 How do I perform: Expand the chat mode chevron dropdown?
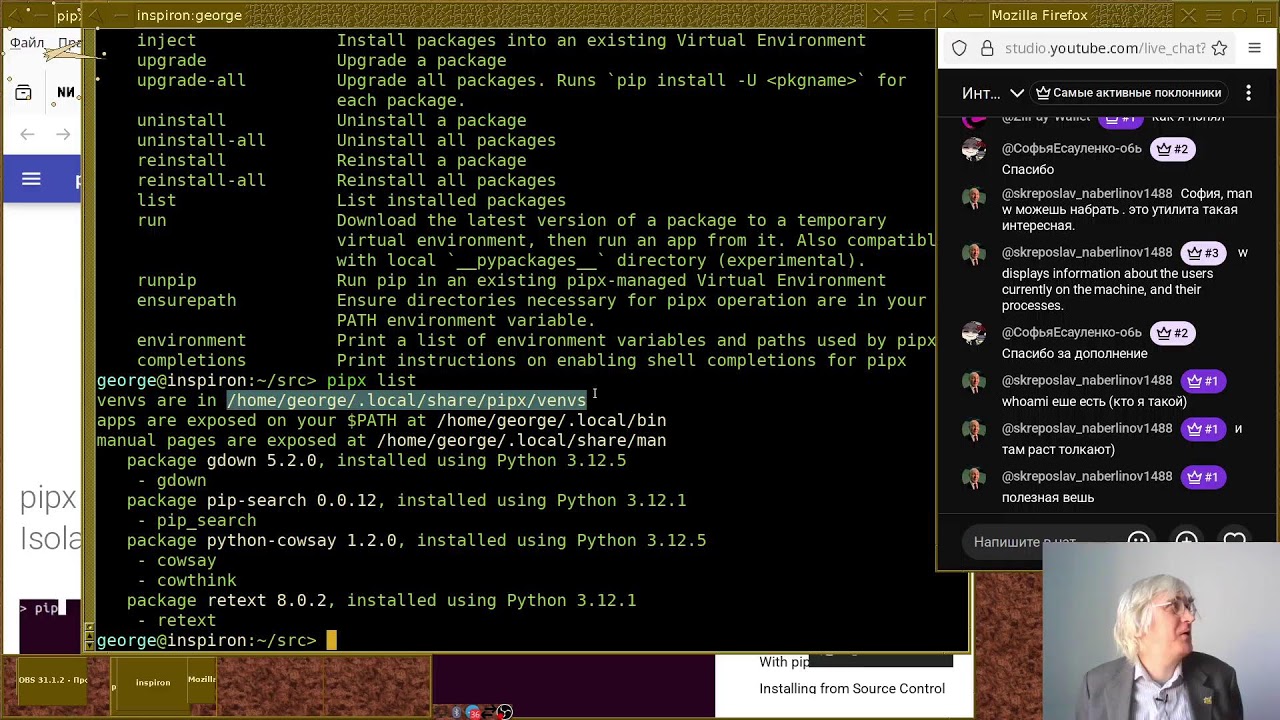pyautogui.click(x=1017, y=93)
